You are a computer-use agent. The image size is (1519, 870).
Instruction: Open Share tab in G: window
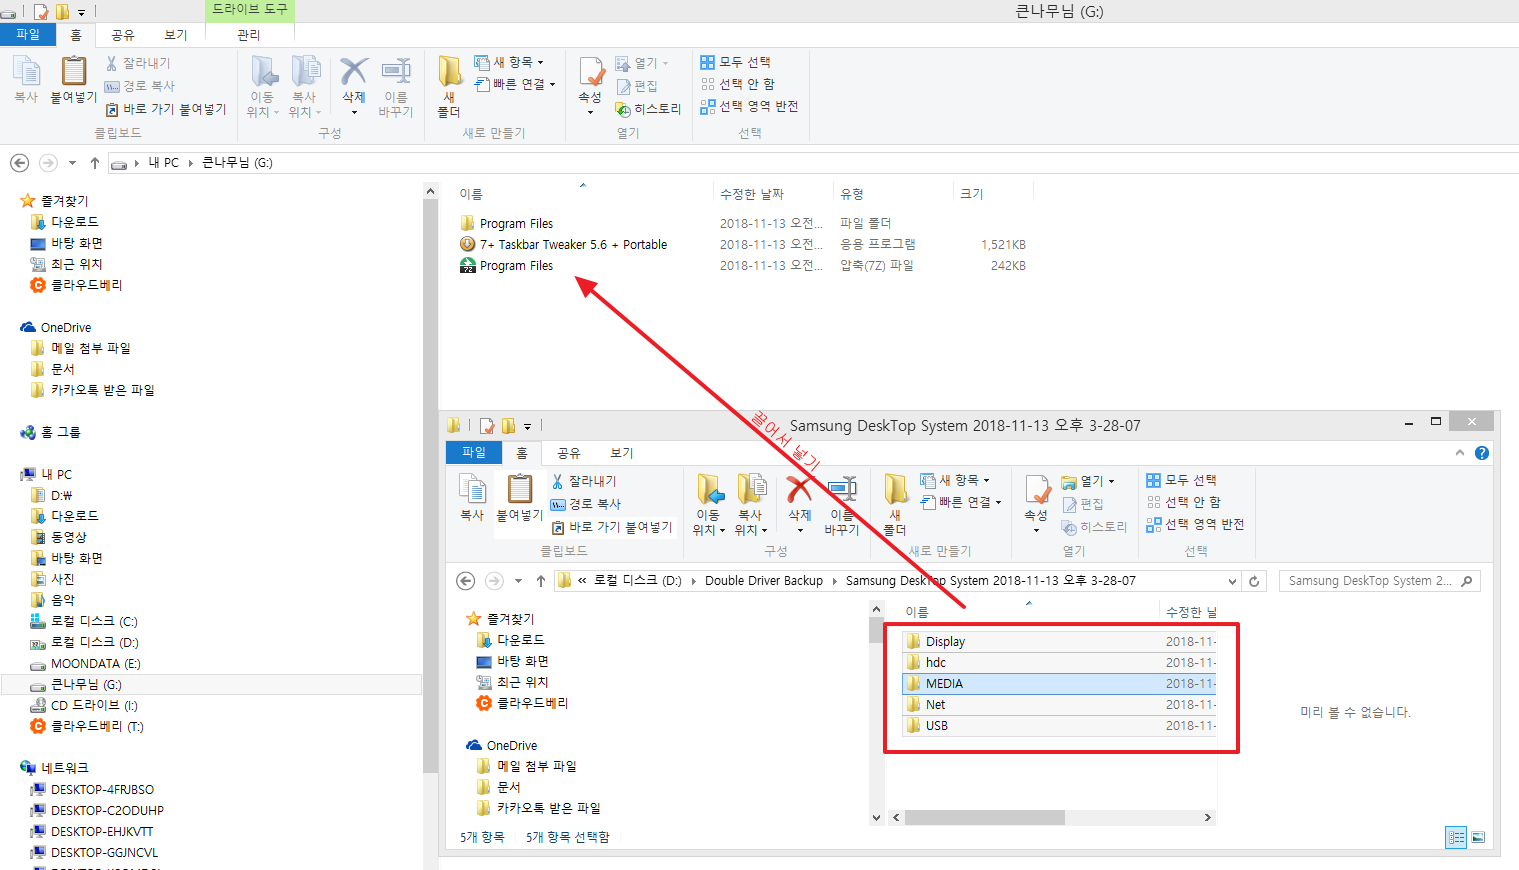coord(123,35)
